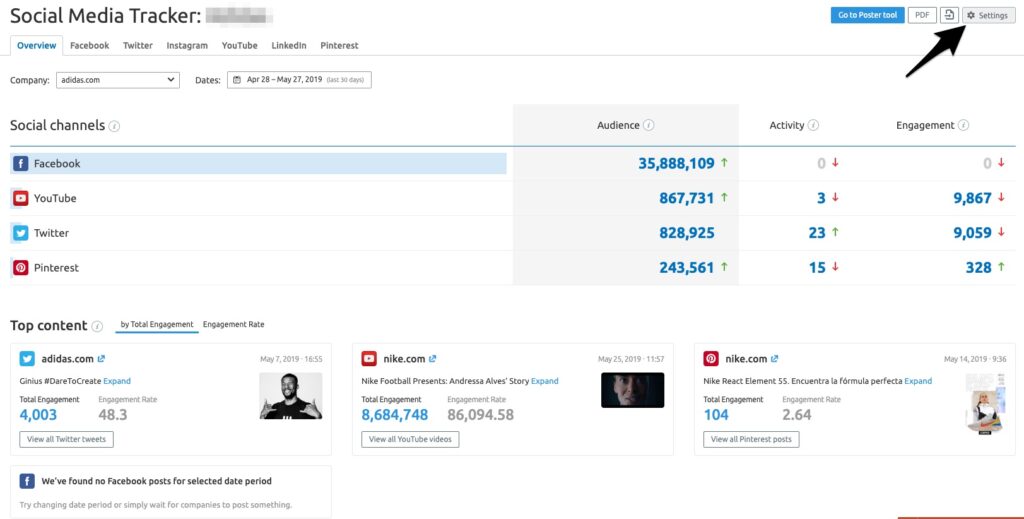
Task: Open the Company dropdown showing adidas.com
Action: (x=116, y=80)
